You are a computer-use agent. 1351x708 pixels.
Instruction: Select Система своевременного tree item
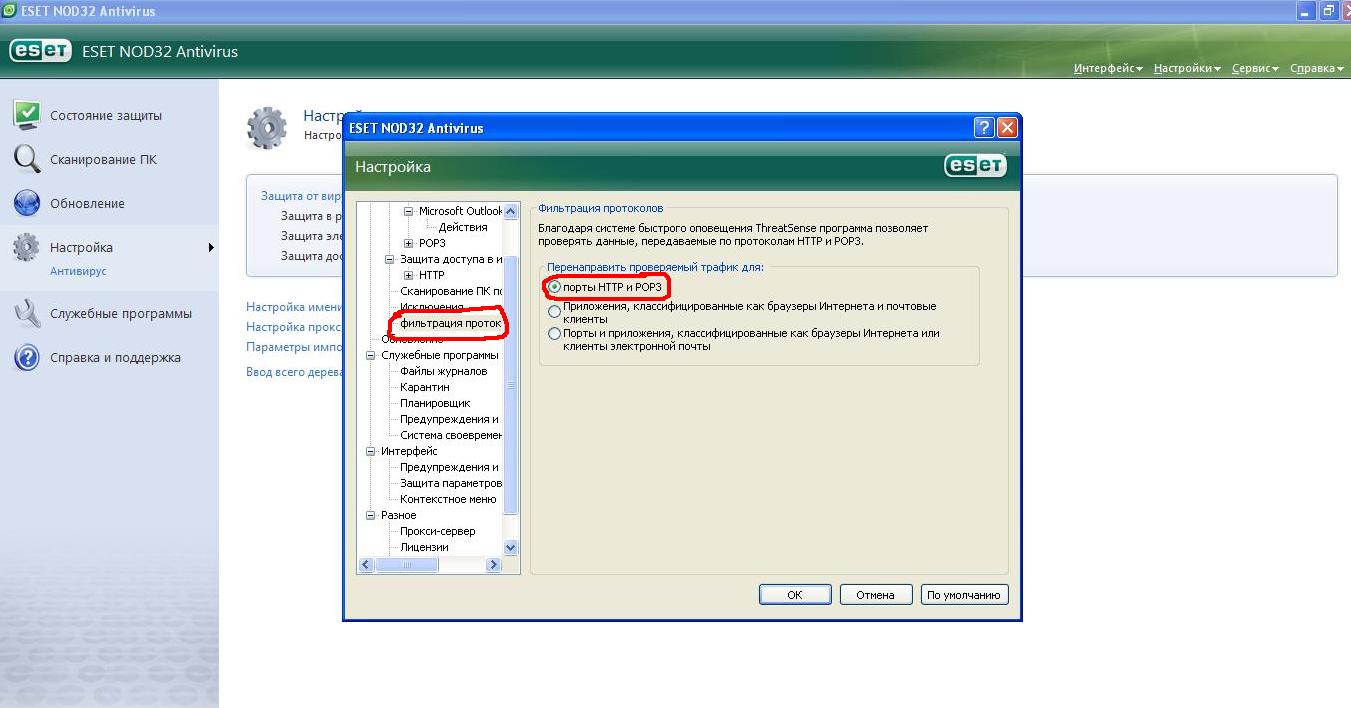(451, 435)
